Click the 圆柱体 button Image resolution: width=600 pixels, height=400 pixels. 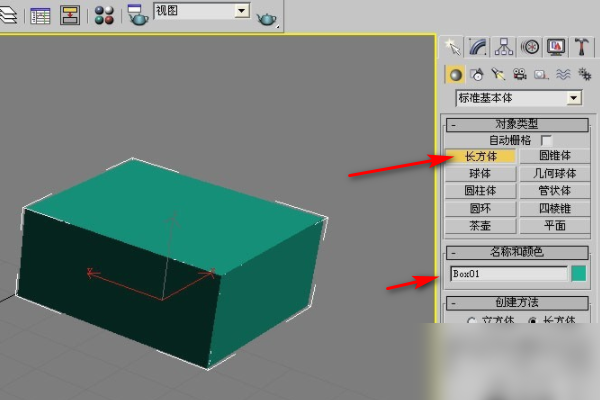(481, 191)
